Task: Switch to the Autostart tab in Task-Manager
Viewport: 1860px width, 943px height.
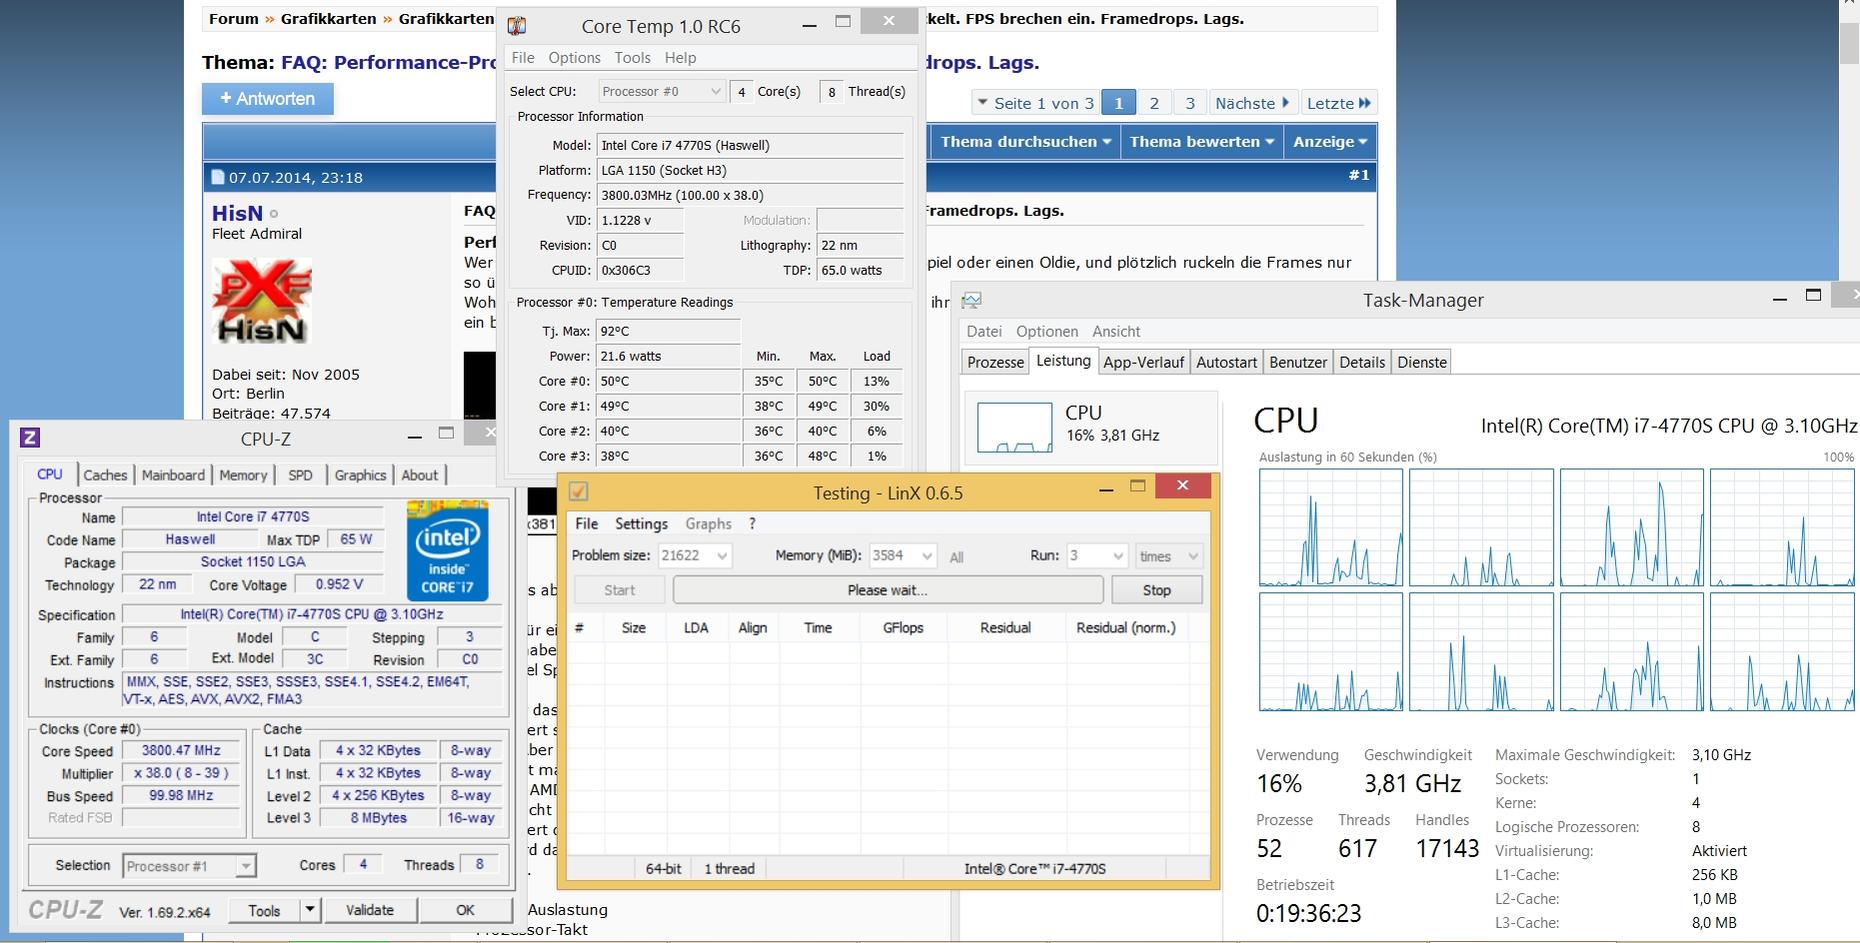Action: click(1226, 362)
